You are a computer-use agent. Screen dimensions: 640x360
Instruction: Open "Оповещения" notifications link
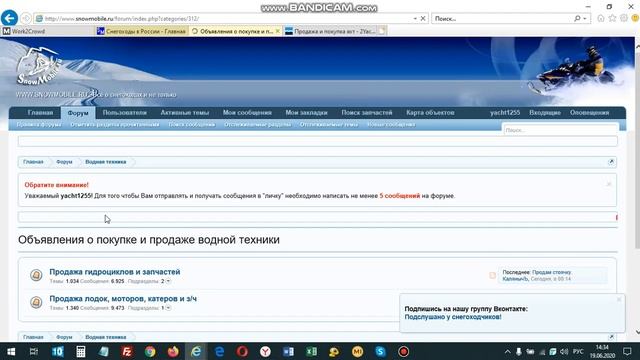(x=589, y=113)
